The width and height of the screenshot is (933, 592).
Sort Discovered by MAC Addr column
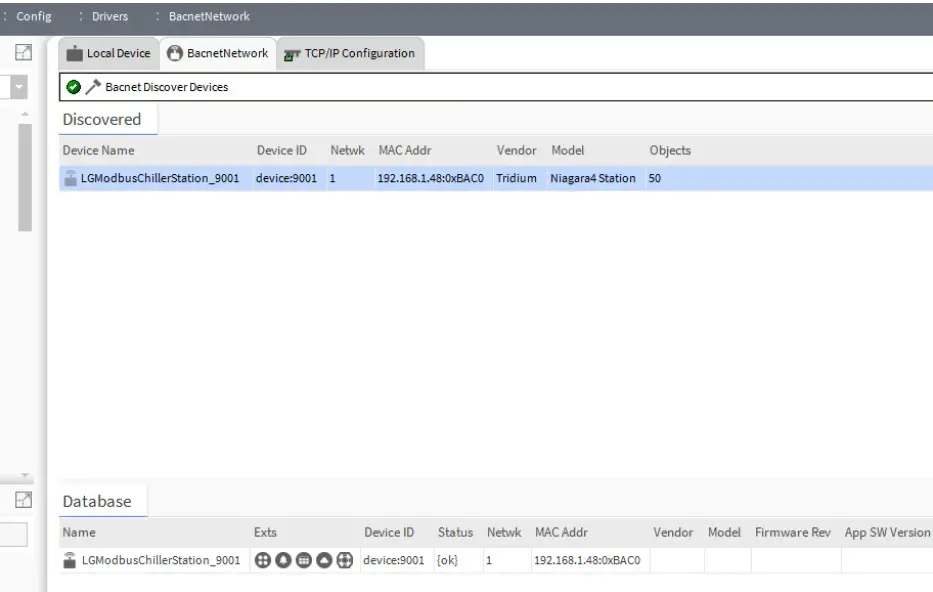(405, 151)
